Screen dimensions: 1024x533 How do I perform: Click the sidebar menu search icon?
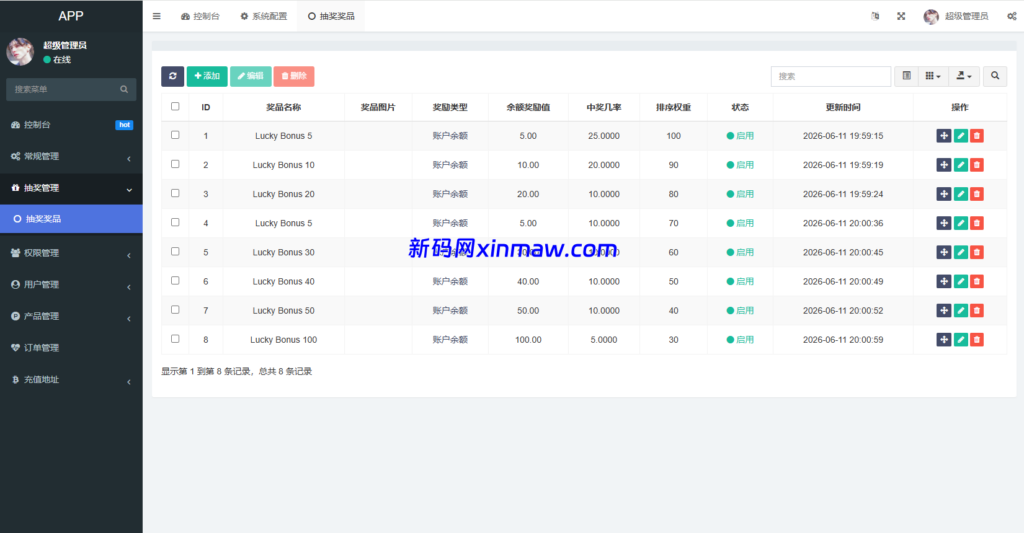pos(124,89)
